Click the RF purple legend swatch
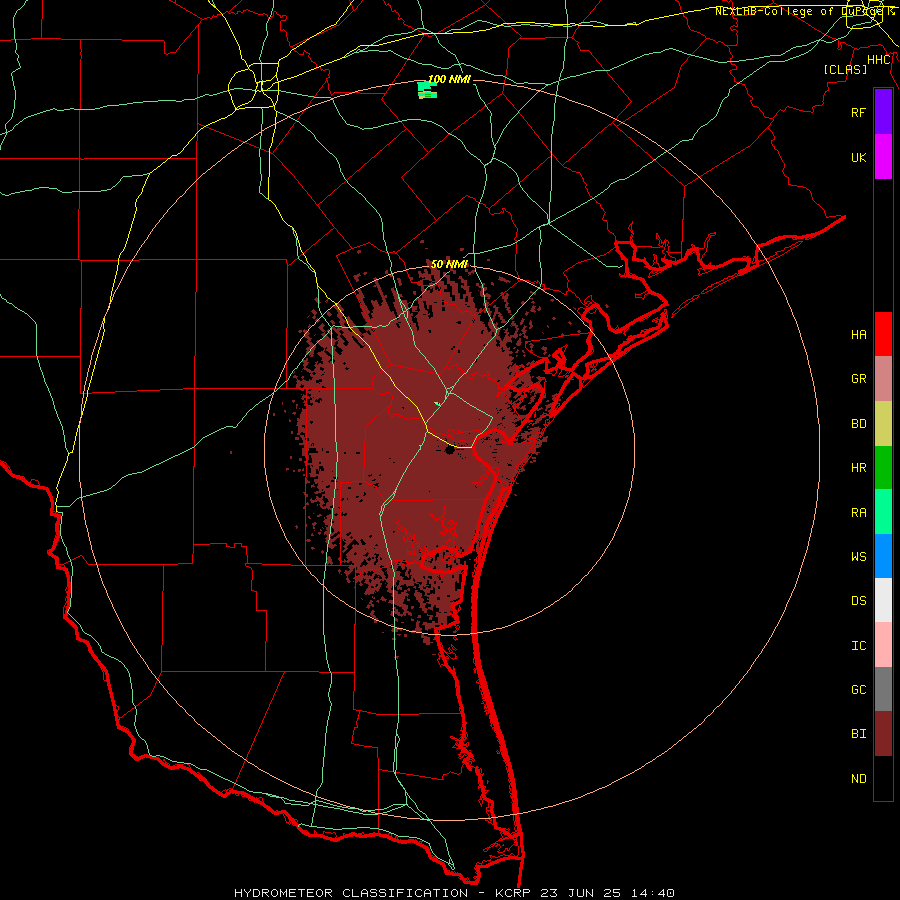 pos(883,112)
